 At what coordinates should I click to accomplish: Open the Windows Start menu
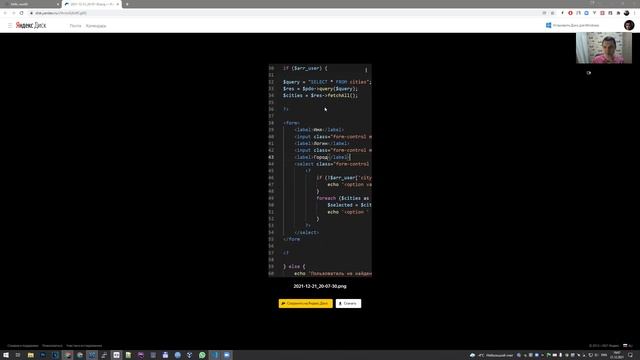tap(6, 355)
